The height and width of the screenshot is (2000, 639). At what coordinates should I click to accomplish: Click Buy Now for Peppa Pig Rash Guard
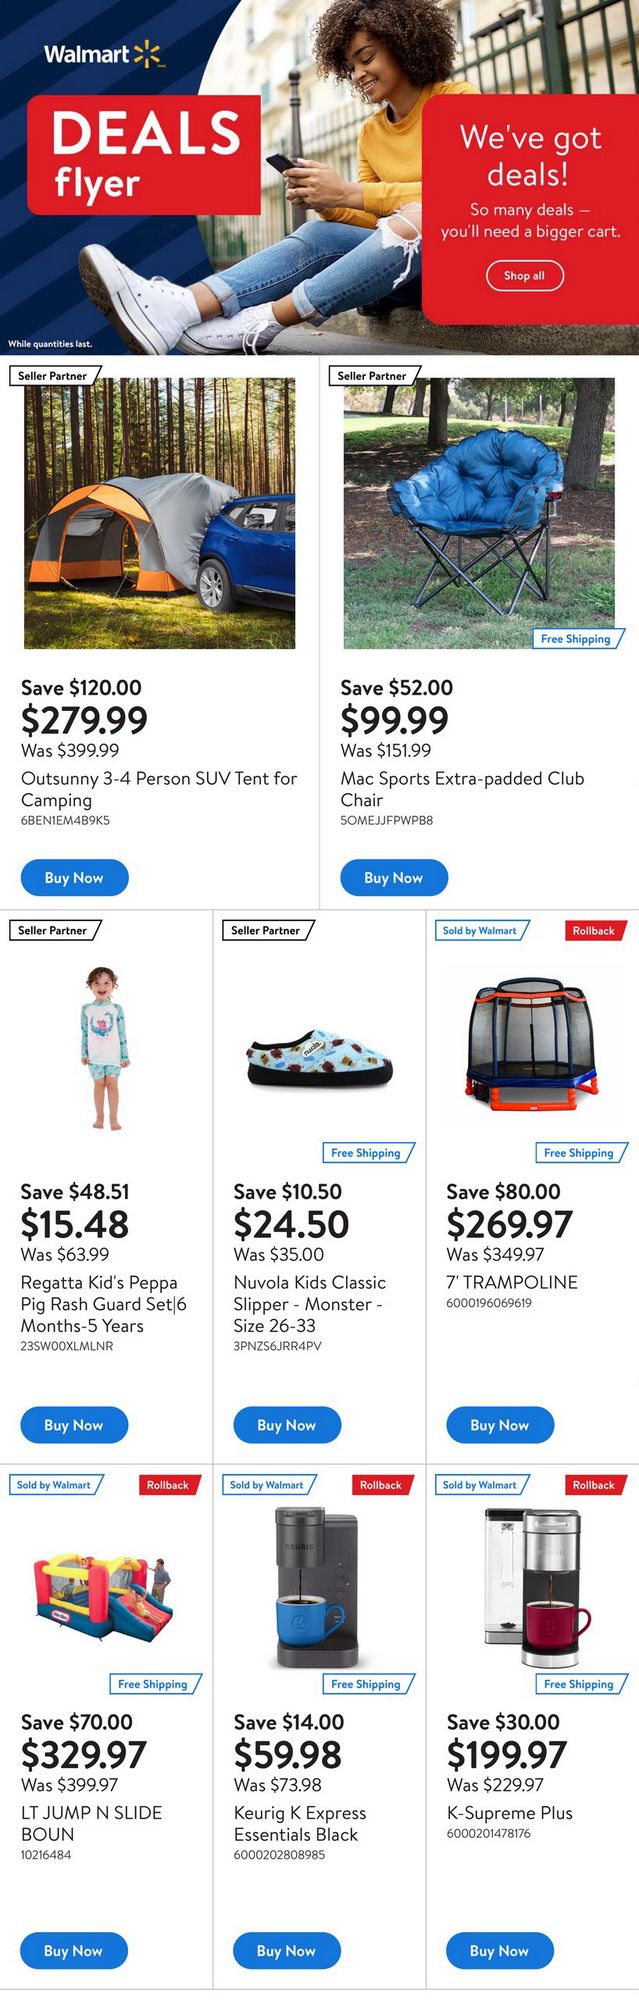[x=74, y=1425]
